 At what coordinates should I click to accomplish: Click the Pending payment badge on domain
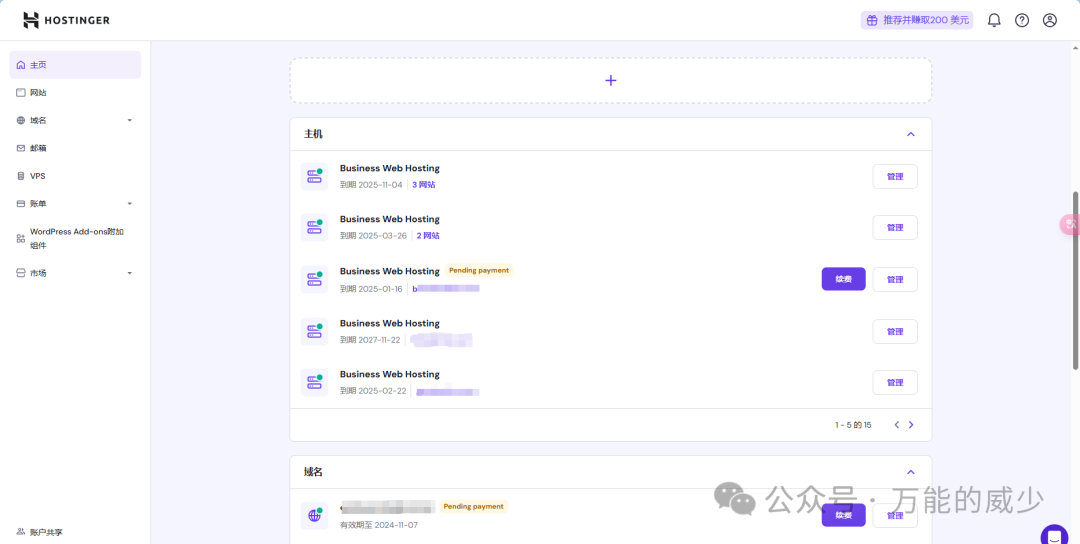473,506
